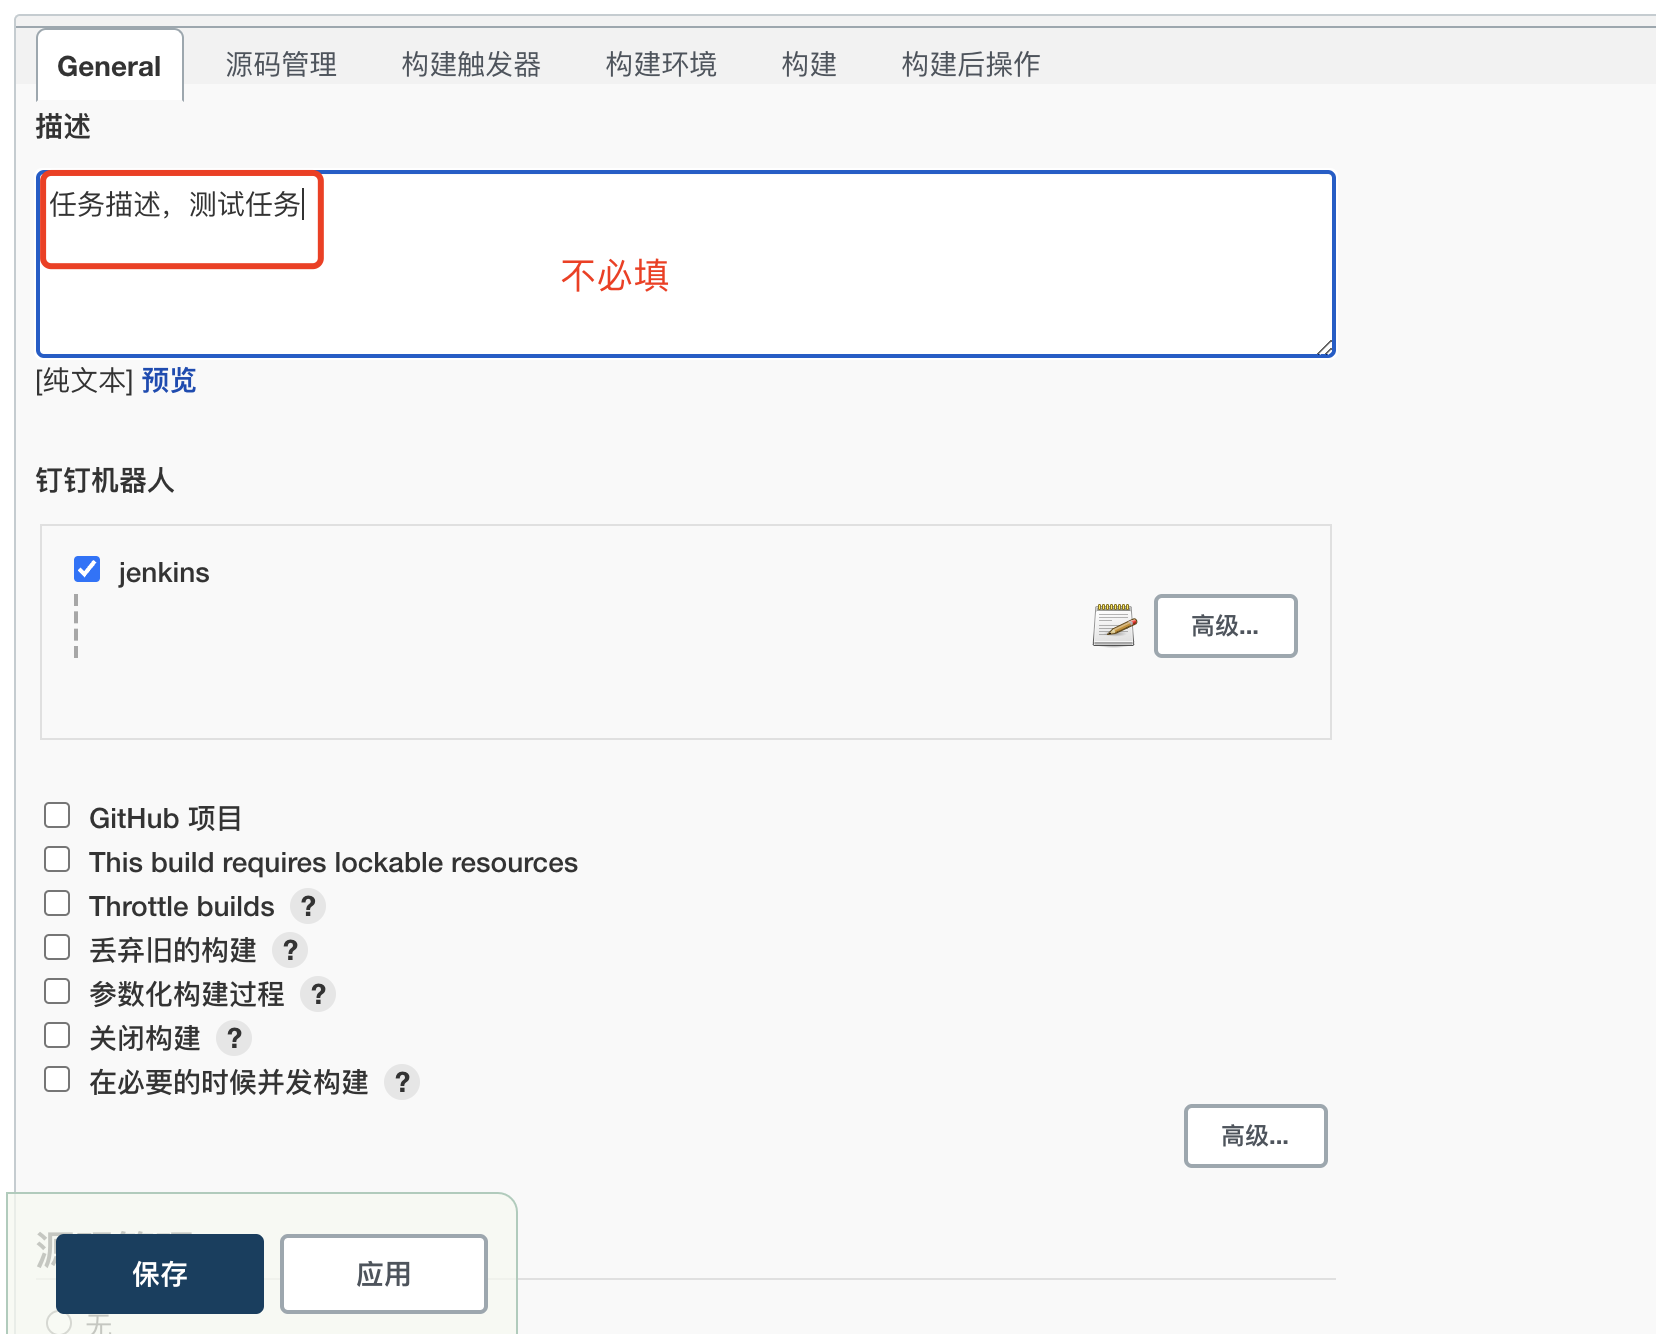Open 高级 options for 钉钉机器人
This screenshot has height=1334, width=1656.
point(1225,626)
